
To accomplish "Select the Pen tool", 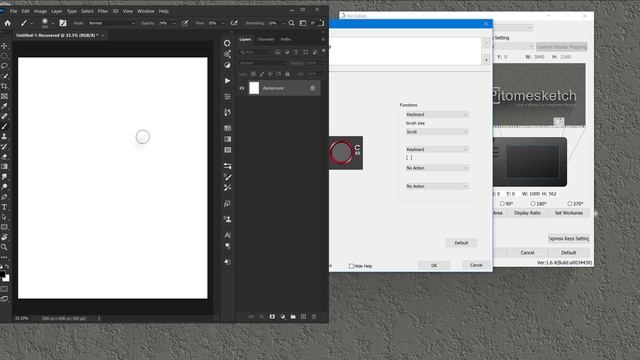I will [x=4, y=197].
